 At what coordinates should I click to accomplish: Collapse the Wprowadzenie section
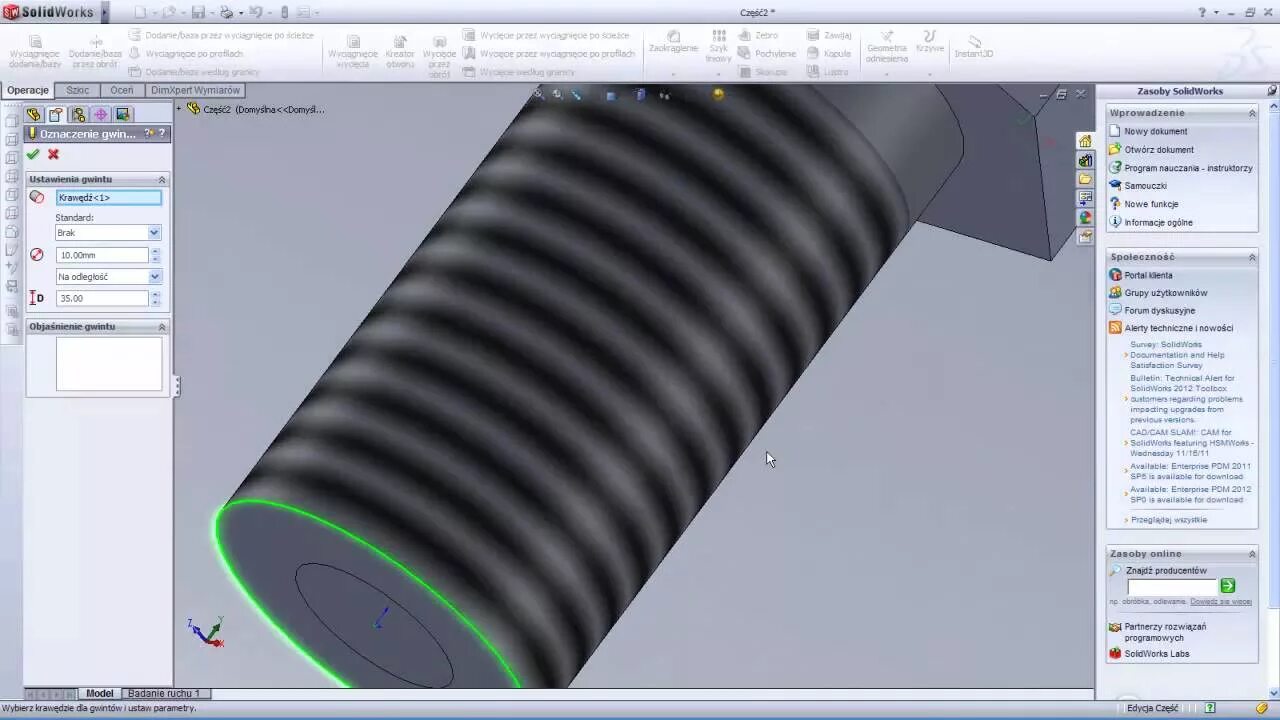[x=1252, y=113]
